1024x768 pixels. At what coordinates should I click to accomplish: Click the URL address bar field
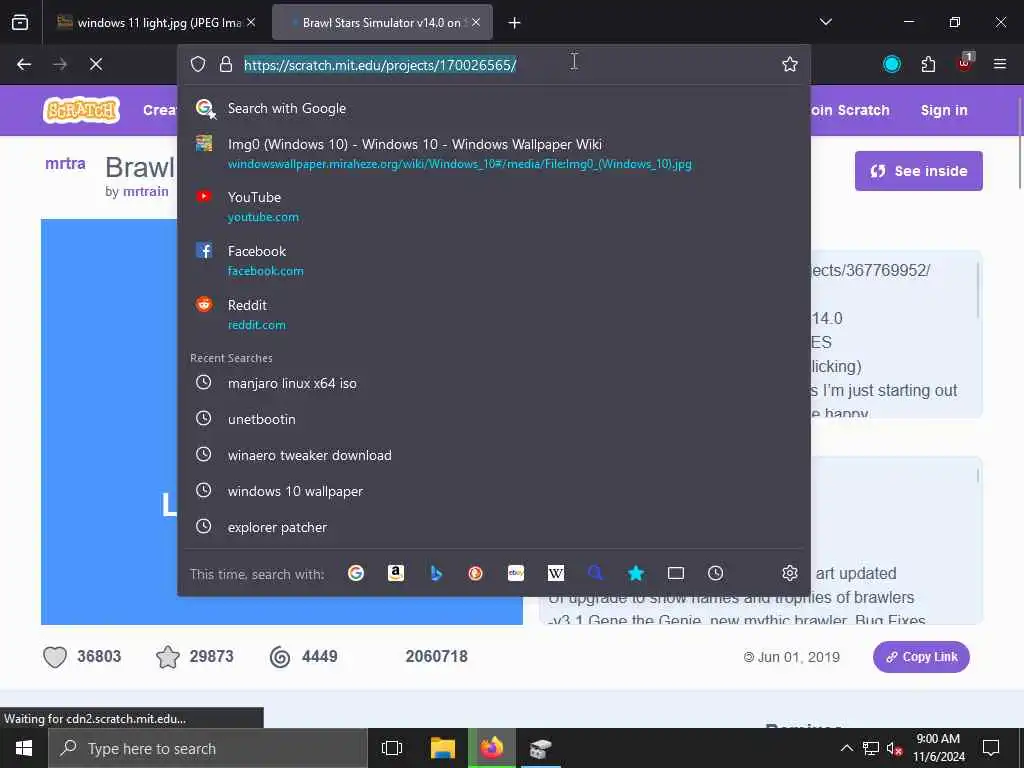(494, 64)
